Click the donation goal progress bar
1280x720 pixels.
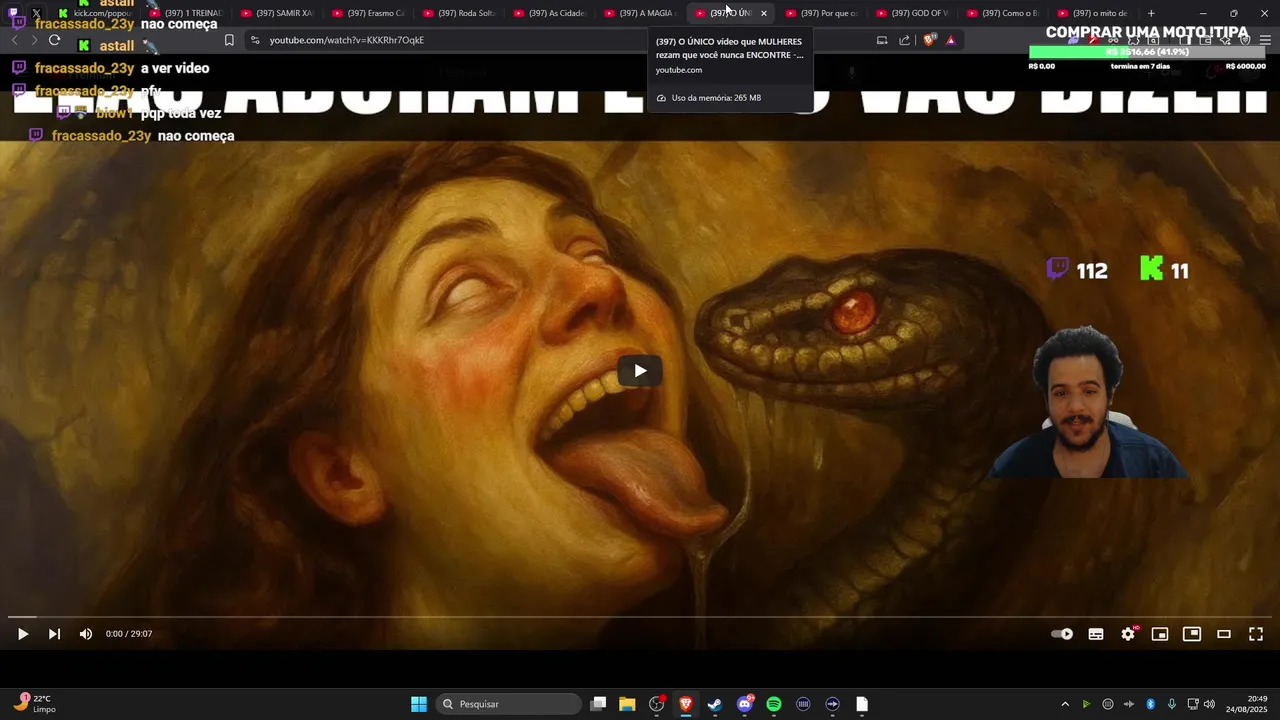1147,52
